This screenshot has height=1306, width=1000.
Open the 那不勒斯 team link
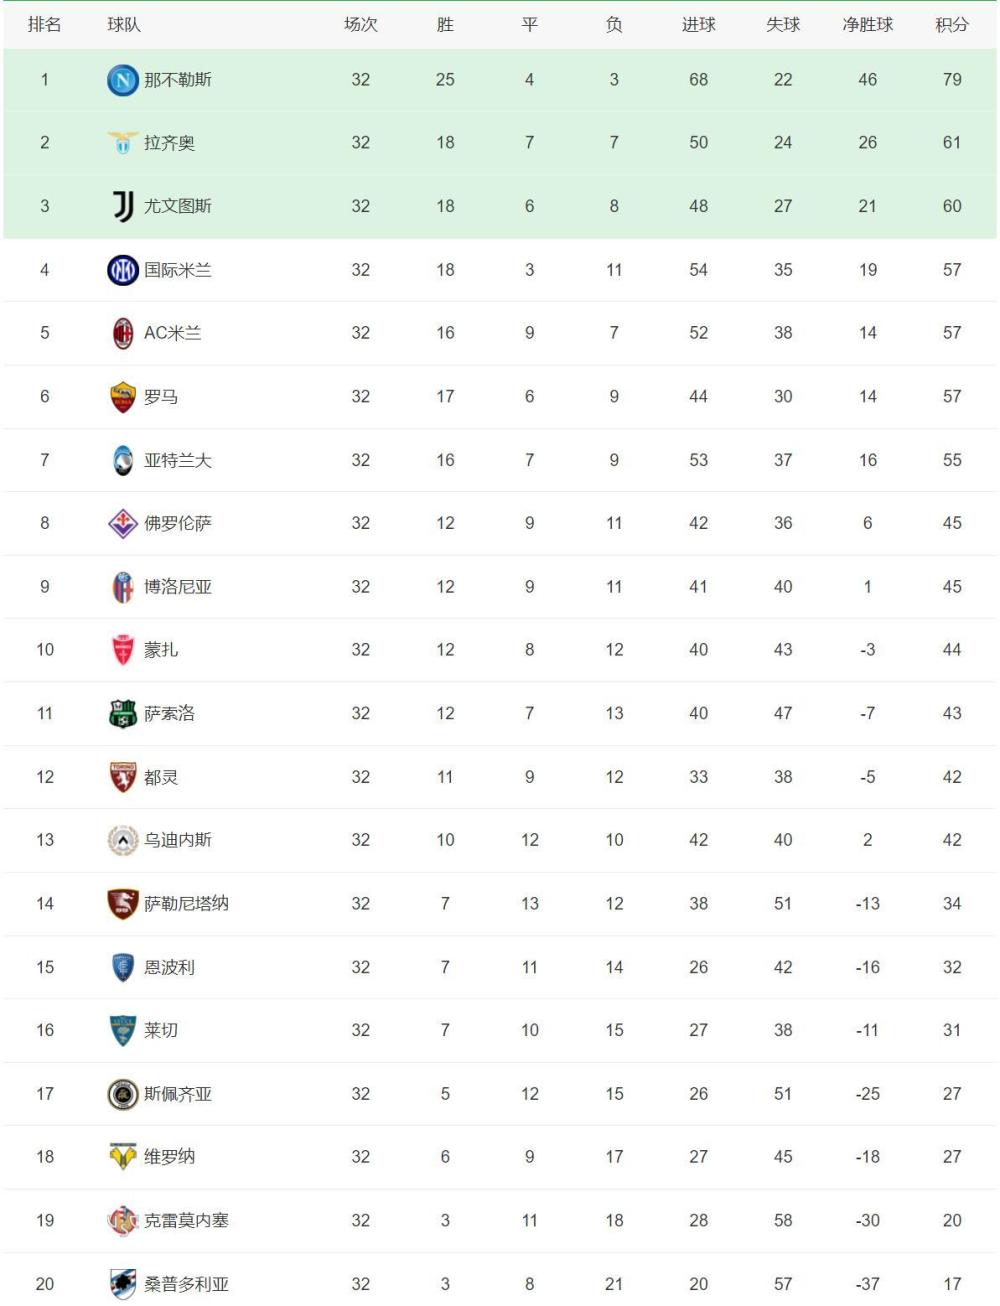tap(178, 80)
